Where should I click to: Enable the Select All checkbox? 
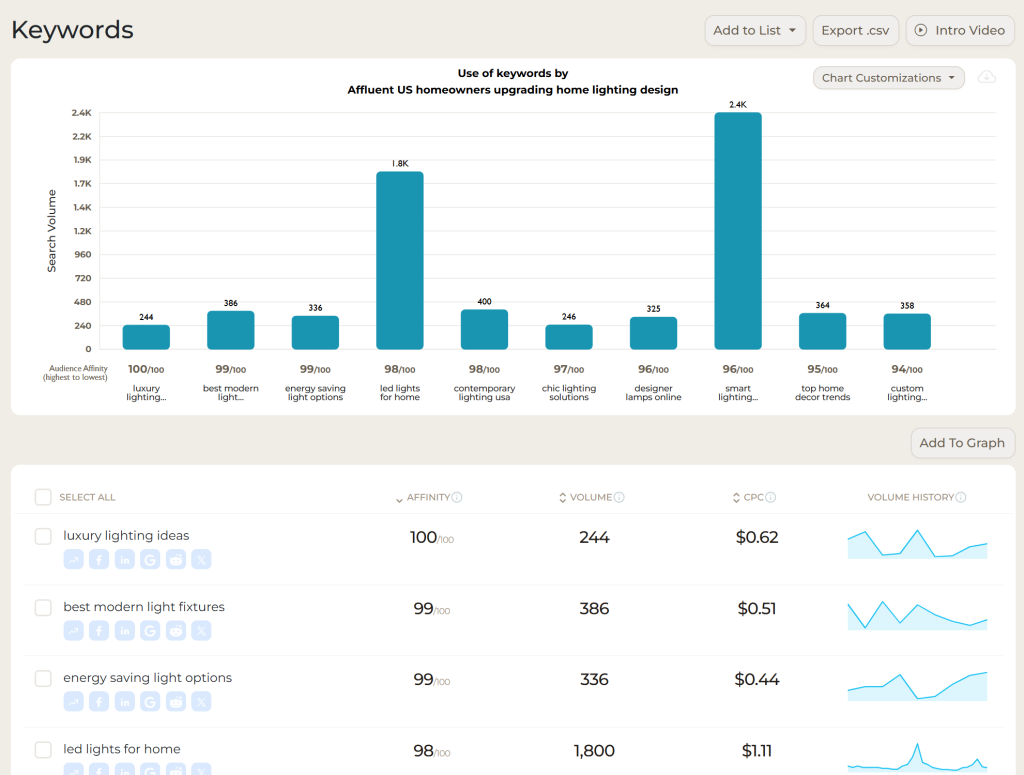(x=43, y=496)
